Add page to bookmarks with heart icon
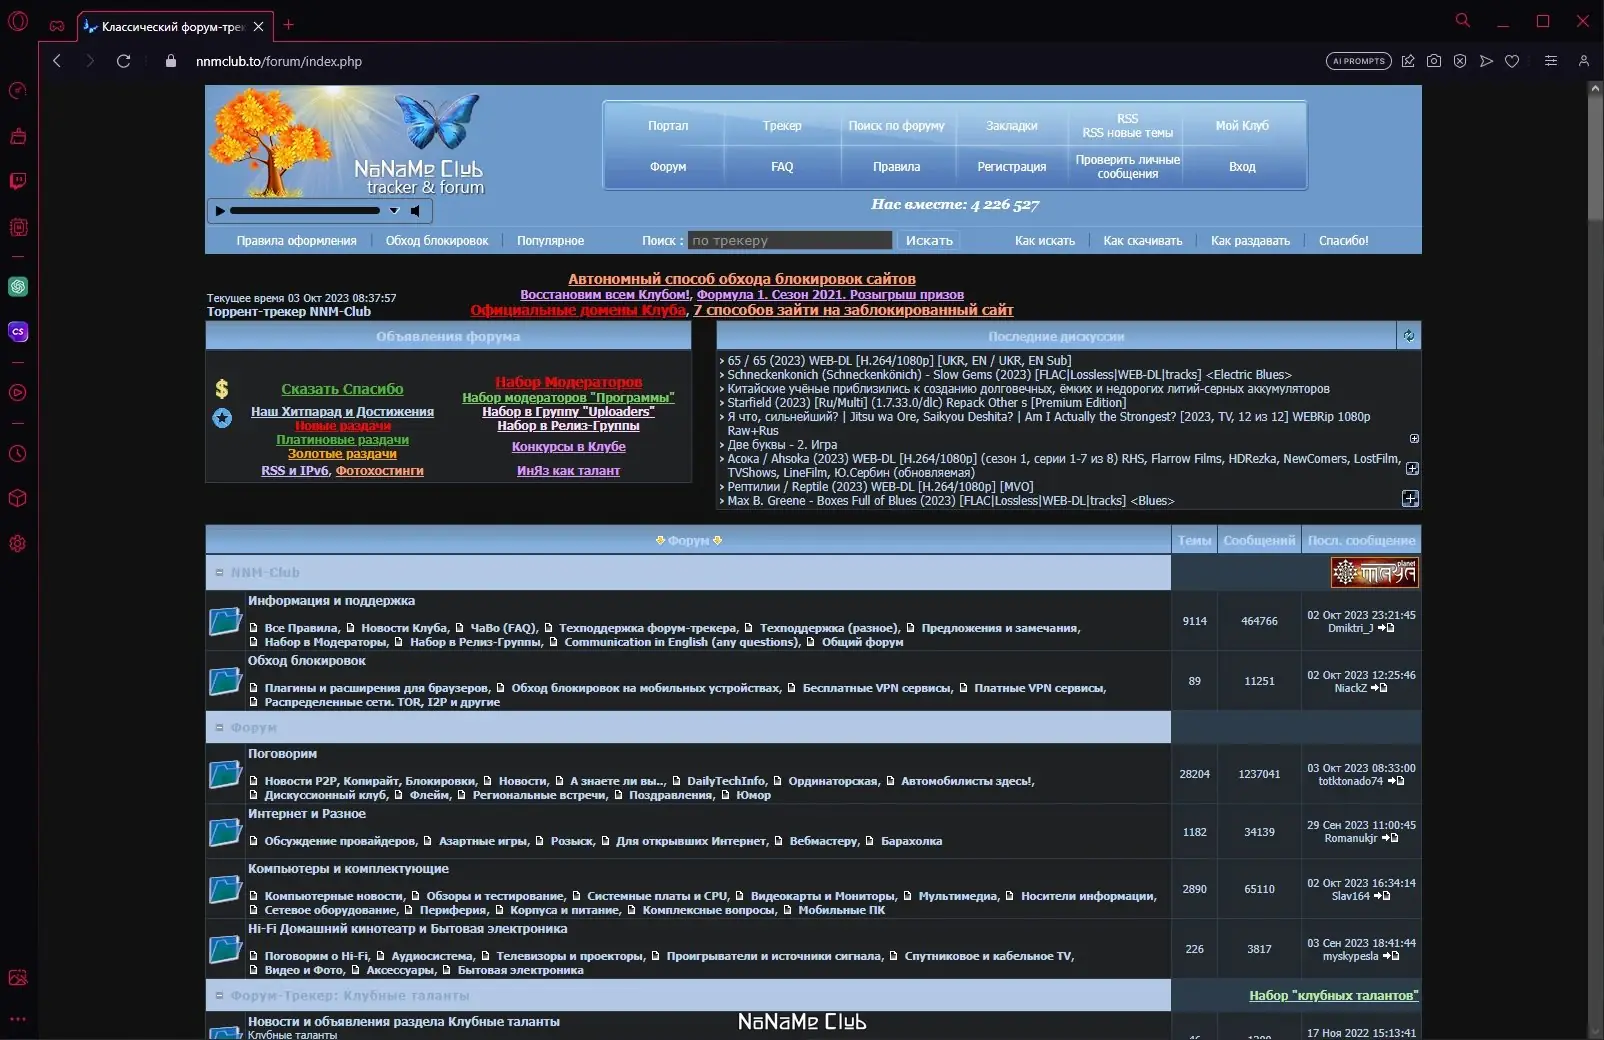Image resolution: width=1604 pixels, height=1040 pixels. click(1512, 61)
